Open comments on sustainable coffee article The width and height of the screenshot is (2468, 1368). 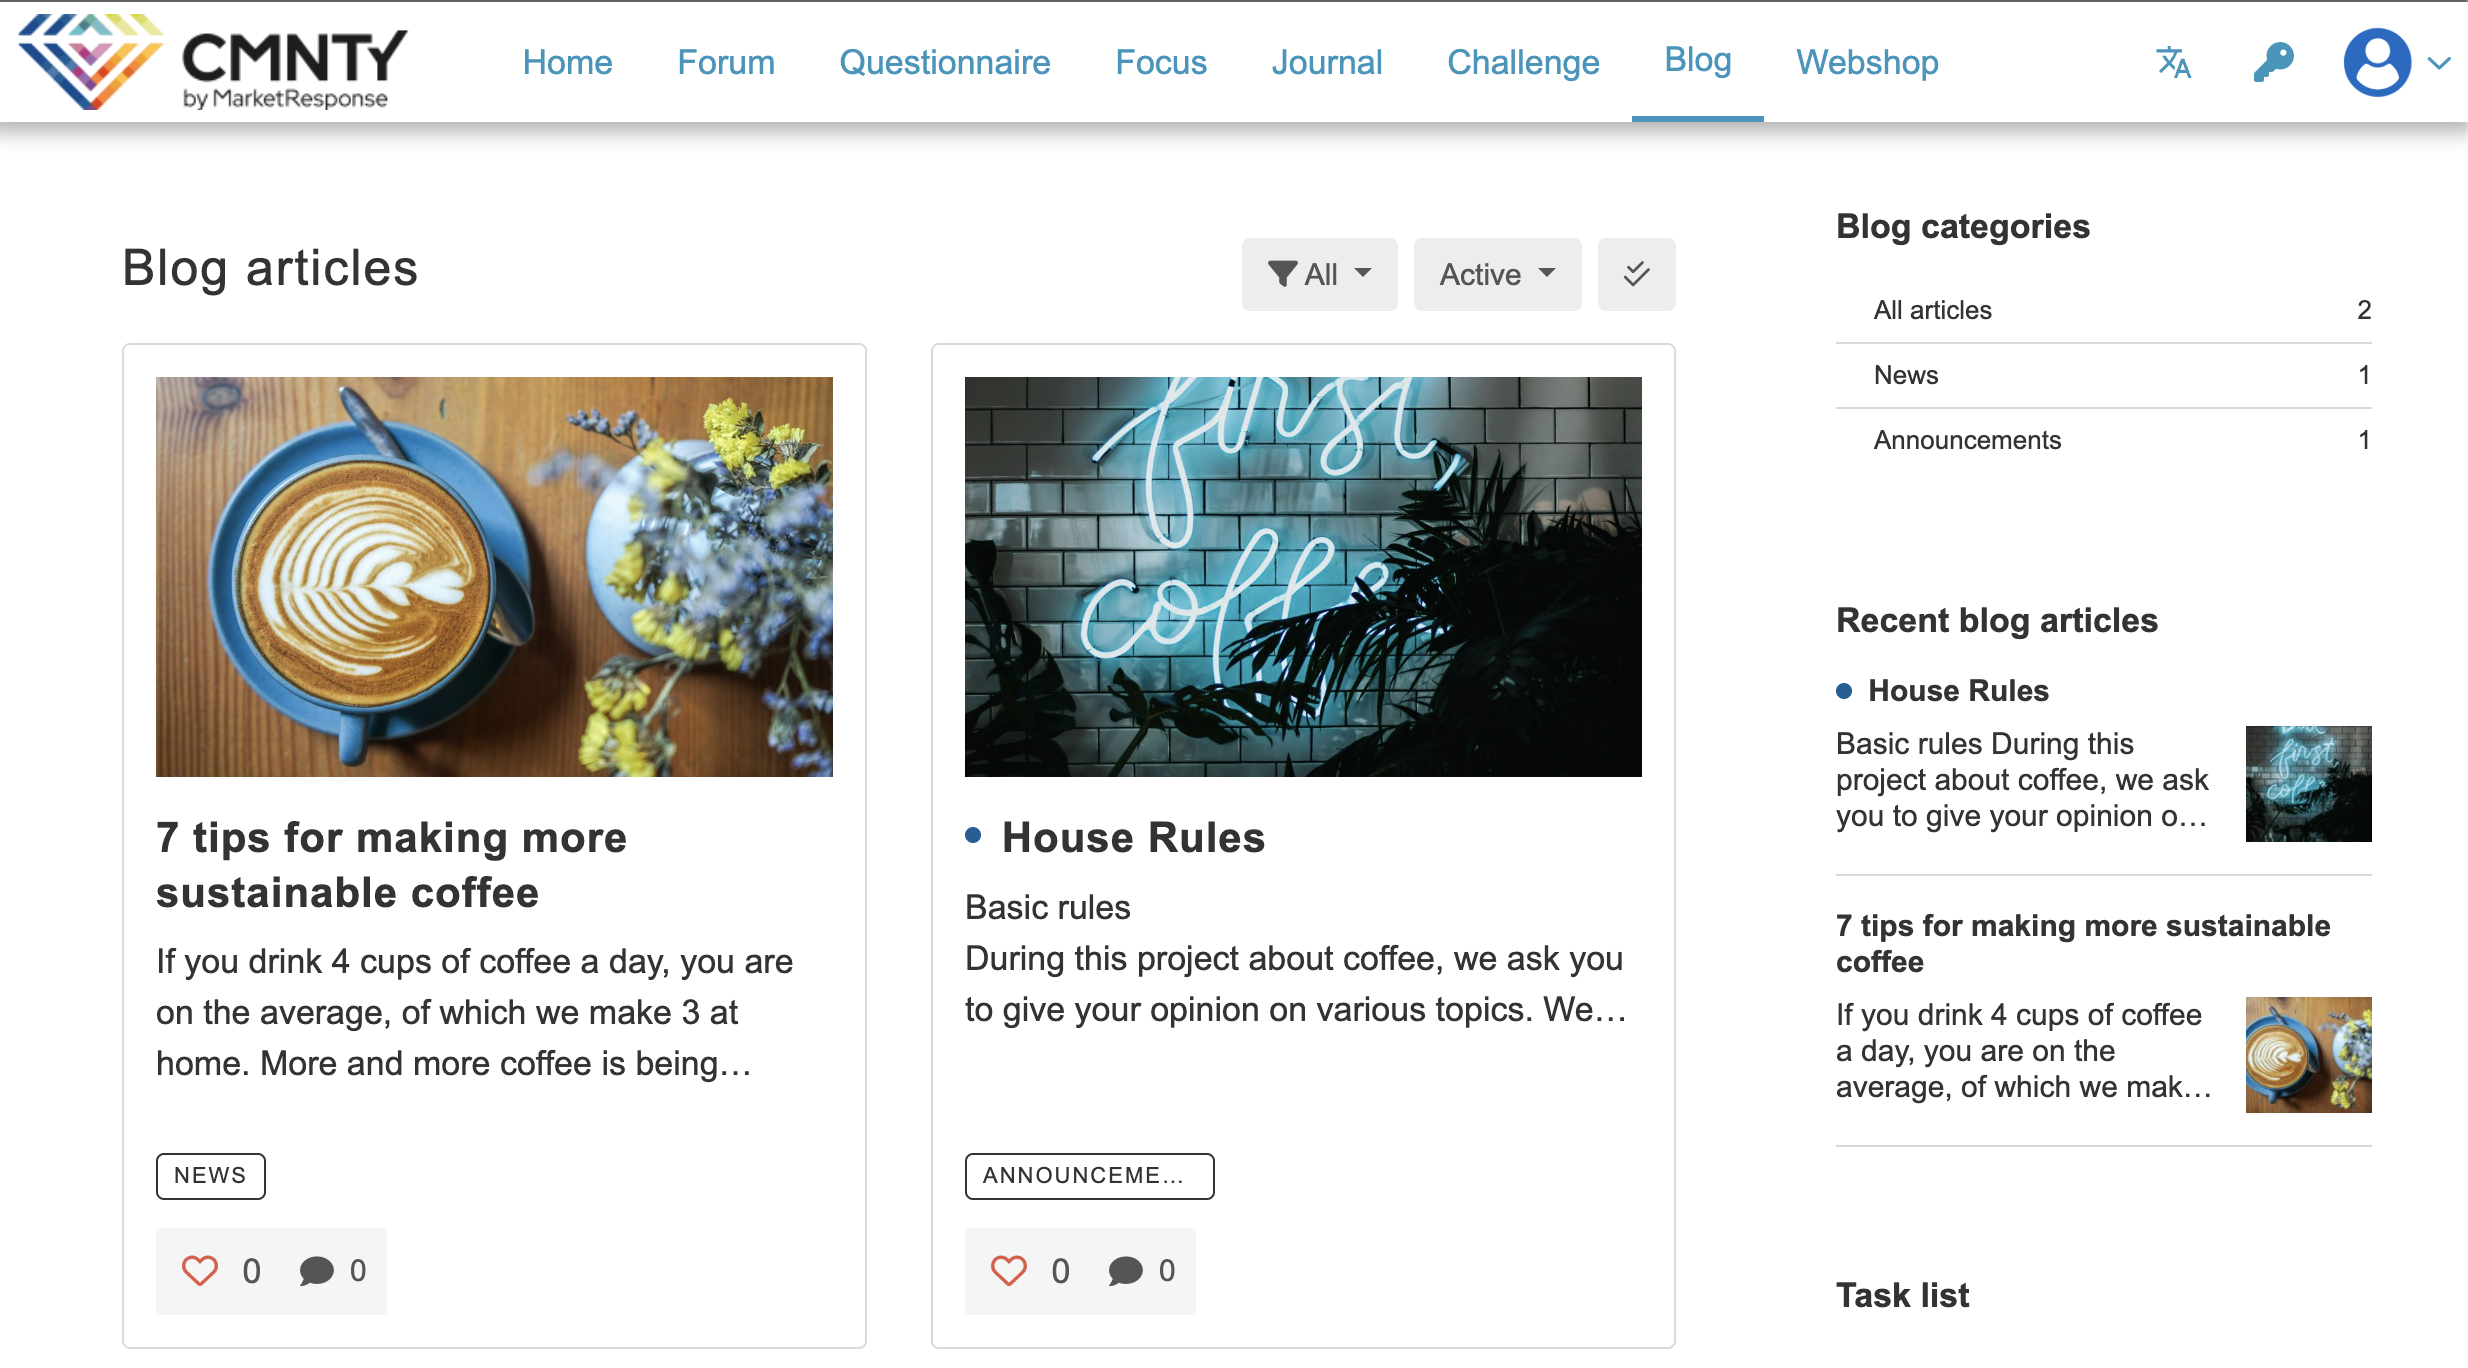click(x=316, y=1271)
